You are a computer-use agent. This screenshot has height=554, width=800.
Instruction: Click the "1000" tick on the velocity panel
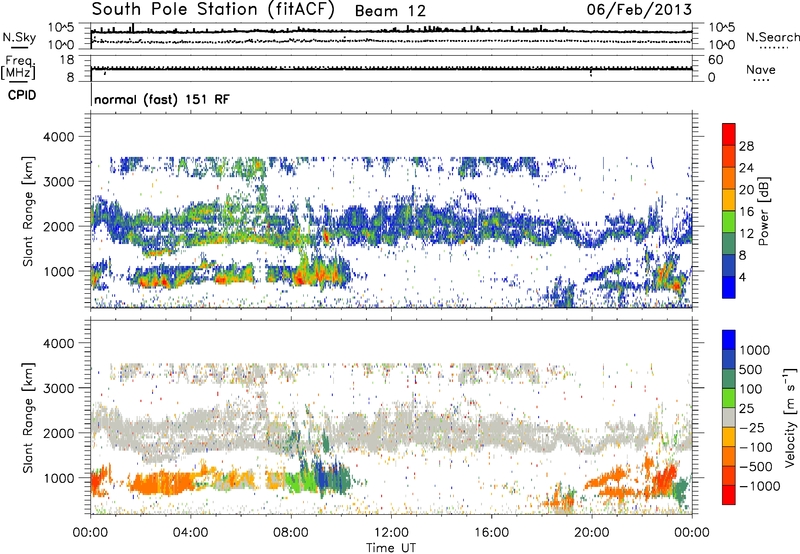click(x=58, y=478)
